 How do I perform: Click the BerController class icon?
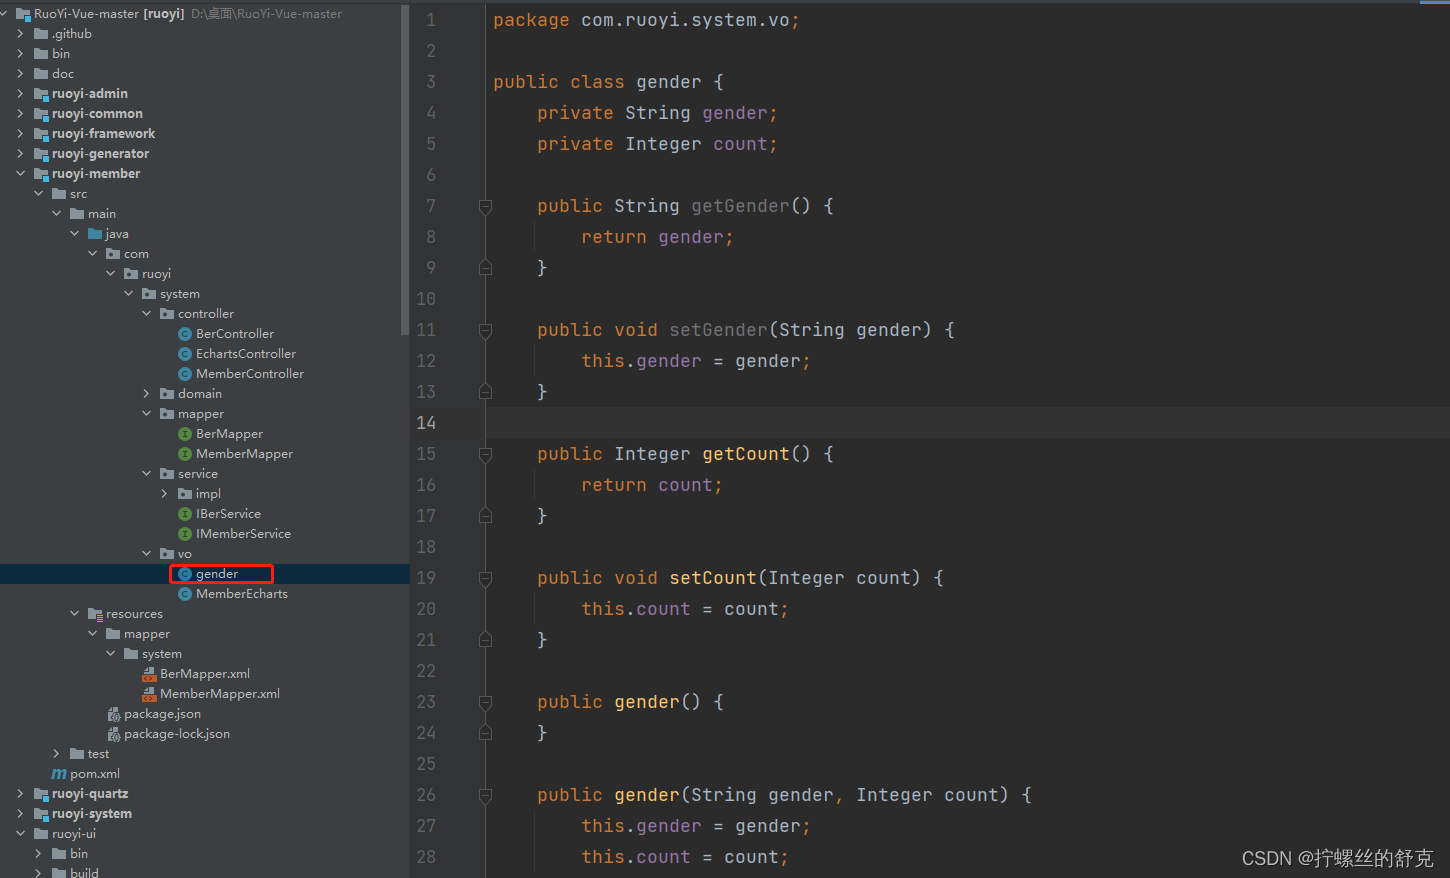[x=185, y=334]
